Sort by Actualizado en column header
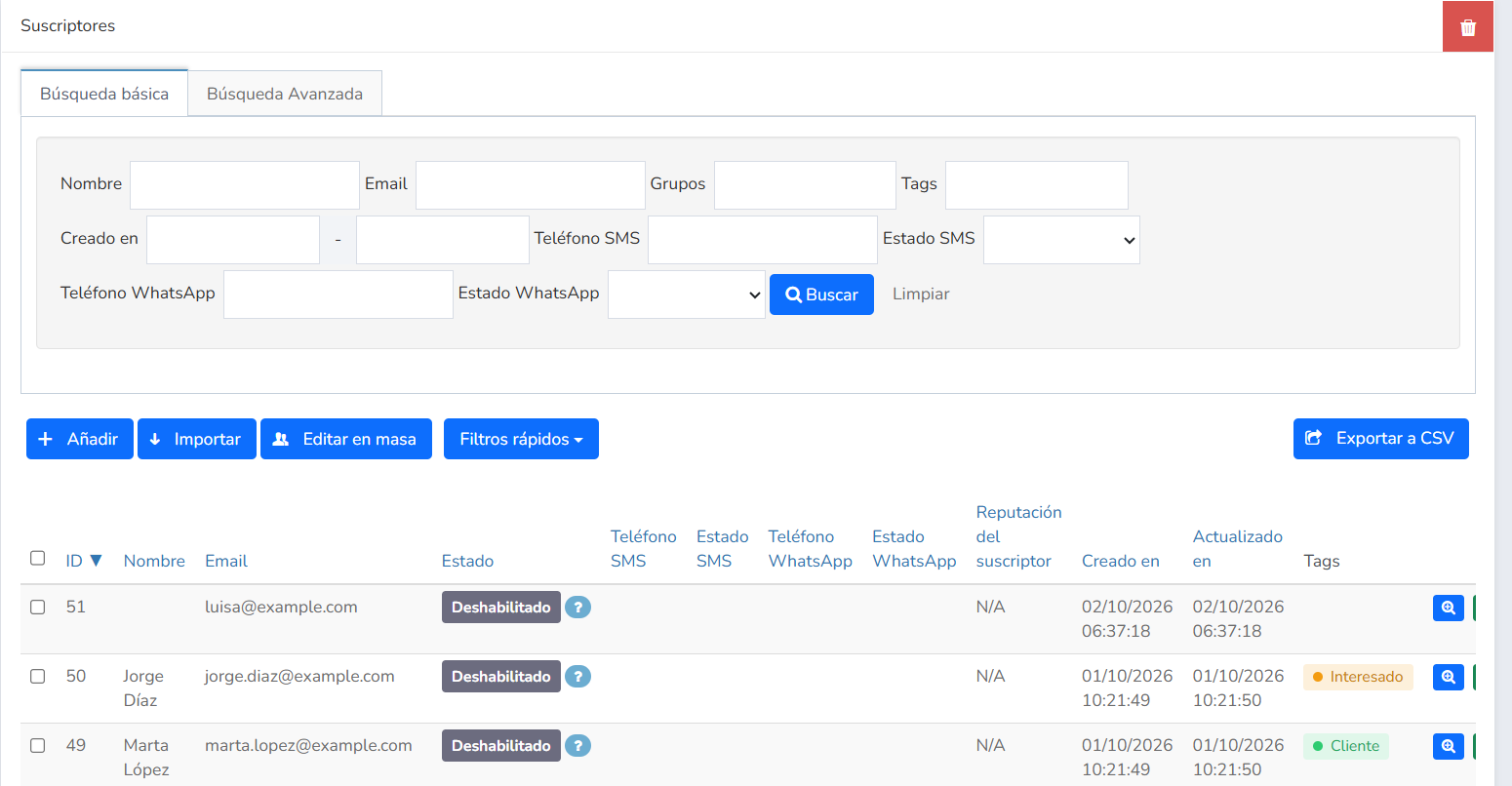1512x786 pixels. (x=1238, y=549)
